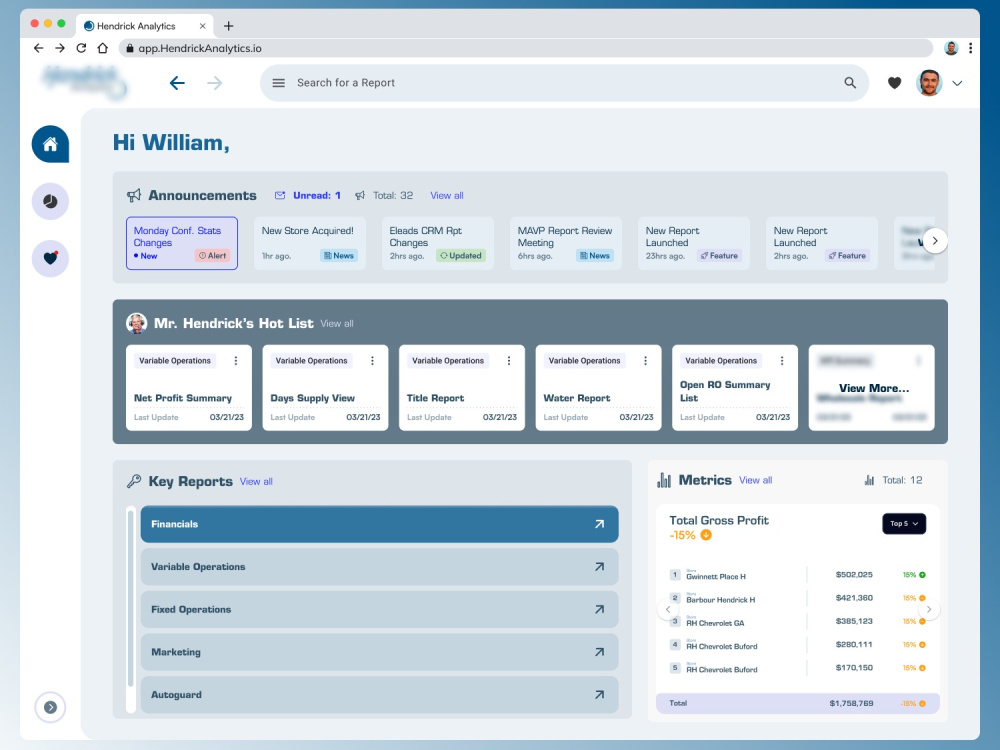1000x750 pixels.
Task: Open the Top 5 dropdown
Action: pyautogui.click(x=904, y=524)
